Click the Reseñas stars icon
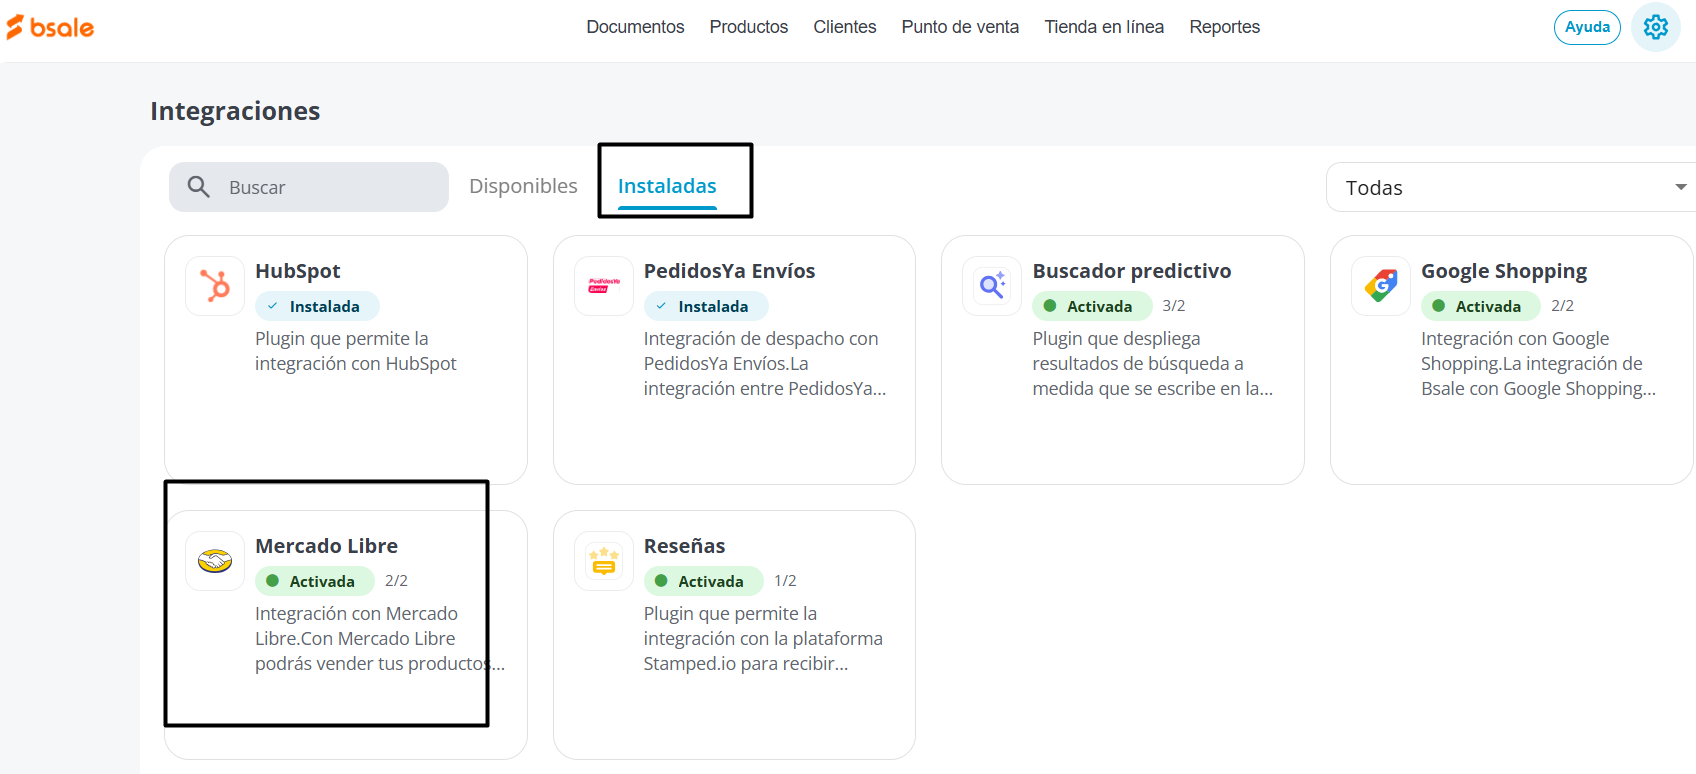 pos(604,561)
